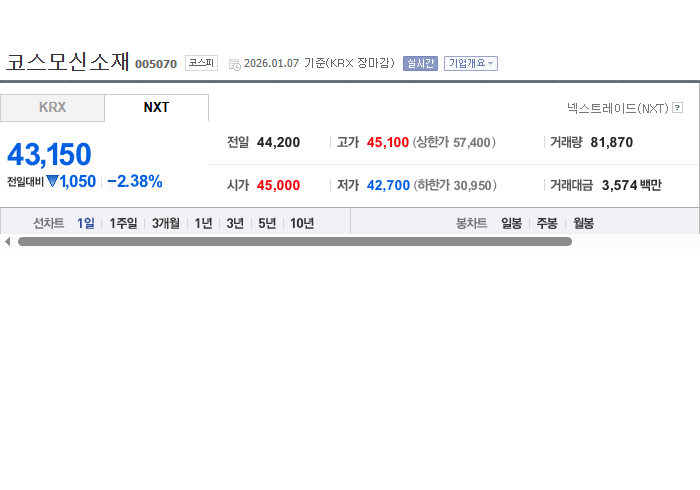Show the 월봉 candle chart

click(583, 223)
